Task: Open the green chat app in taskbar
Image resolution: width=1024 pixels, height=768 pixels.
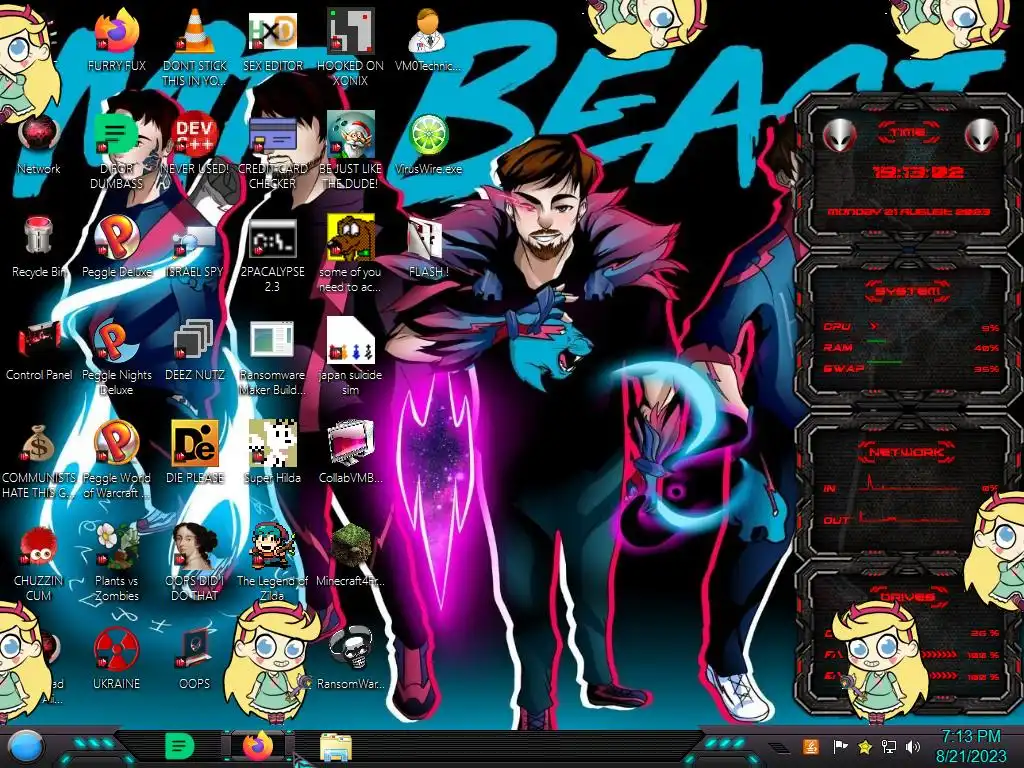Action: [179, 746]
